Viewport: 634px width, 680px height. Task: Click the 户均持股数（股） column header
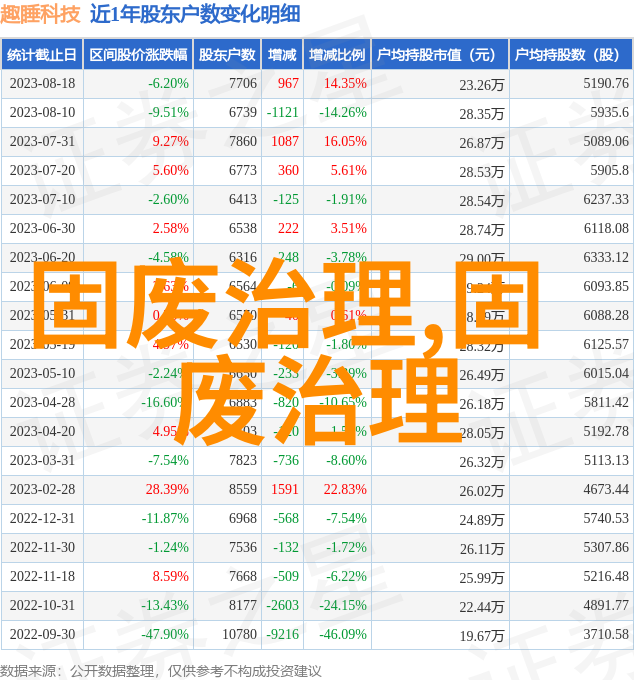click(571, 55)
